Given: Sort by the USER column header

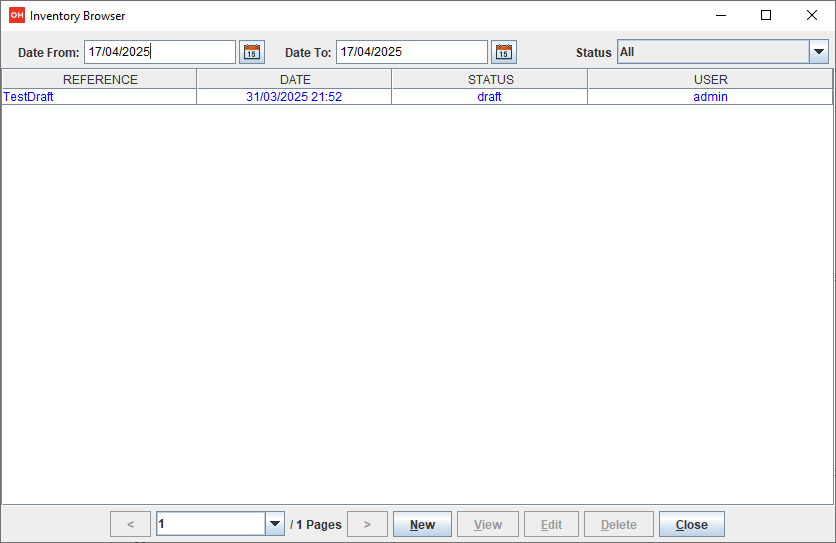Looking at the screenshot, I should [710, 79].
